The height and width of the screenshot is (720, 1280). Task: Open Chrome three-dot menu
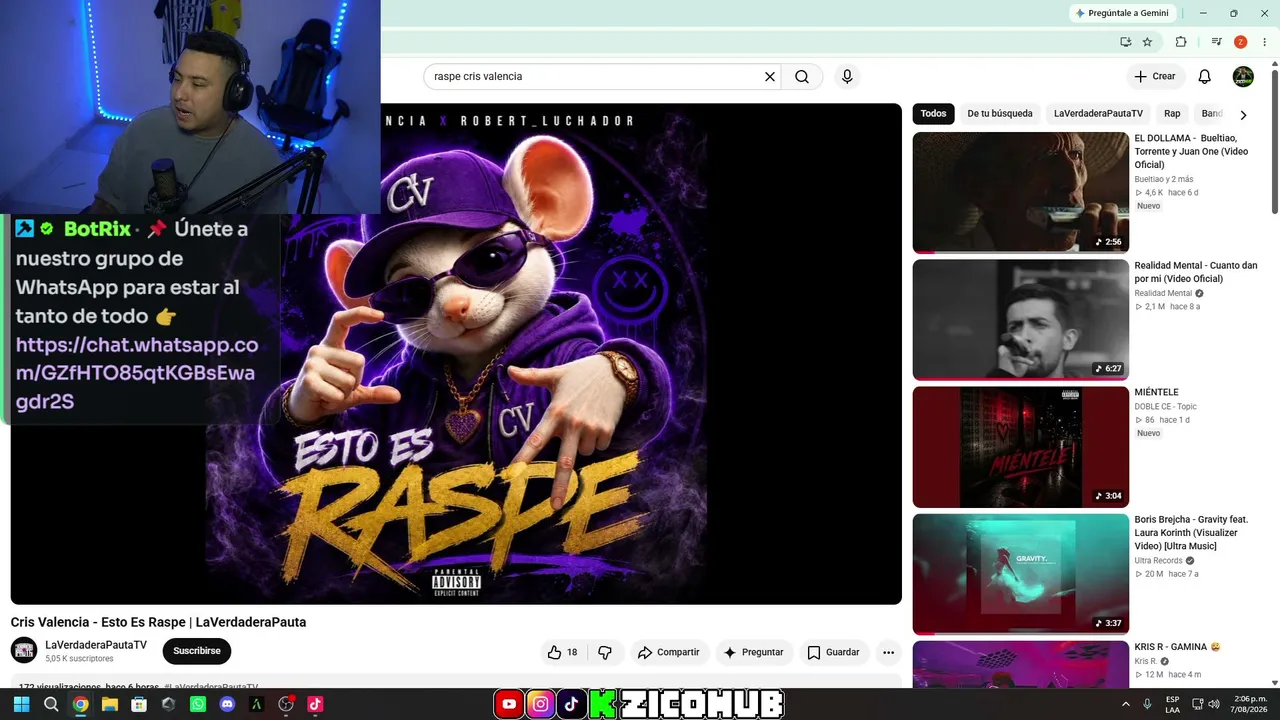1264,42
